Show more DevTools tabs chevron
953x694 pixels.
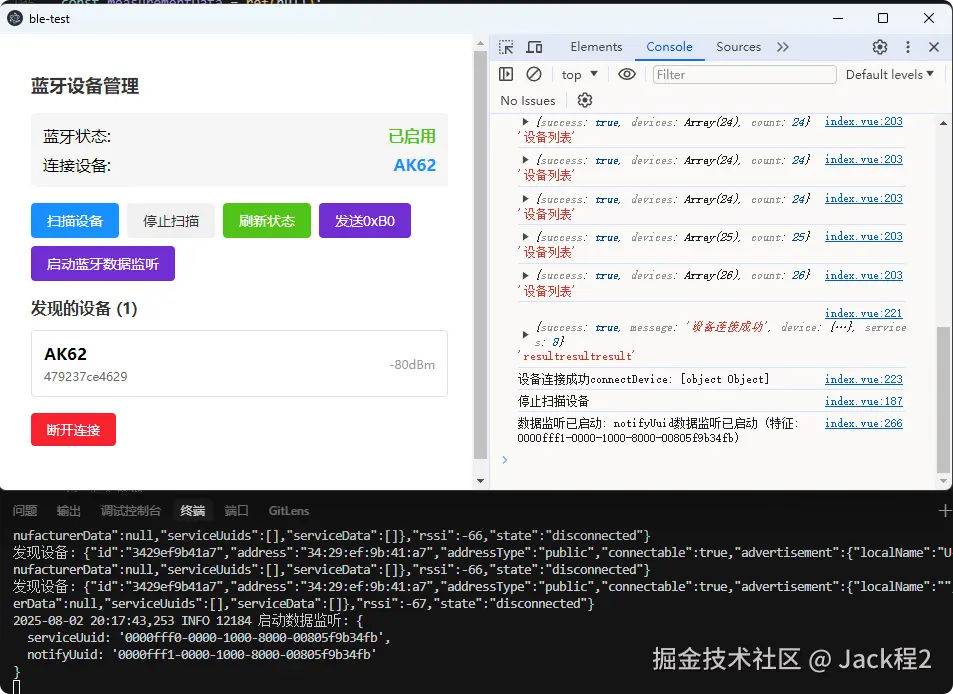(x=783, y=47)
